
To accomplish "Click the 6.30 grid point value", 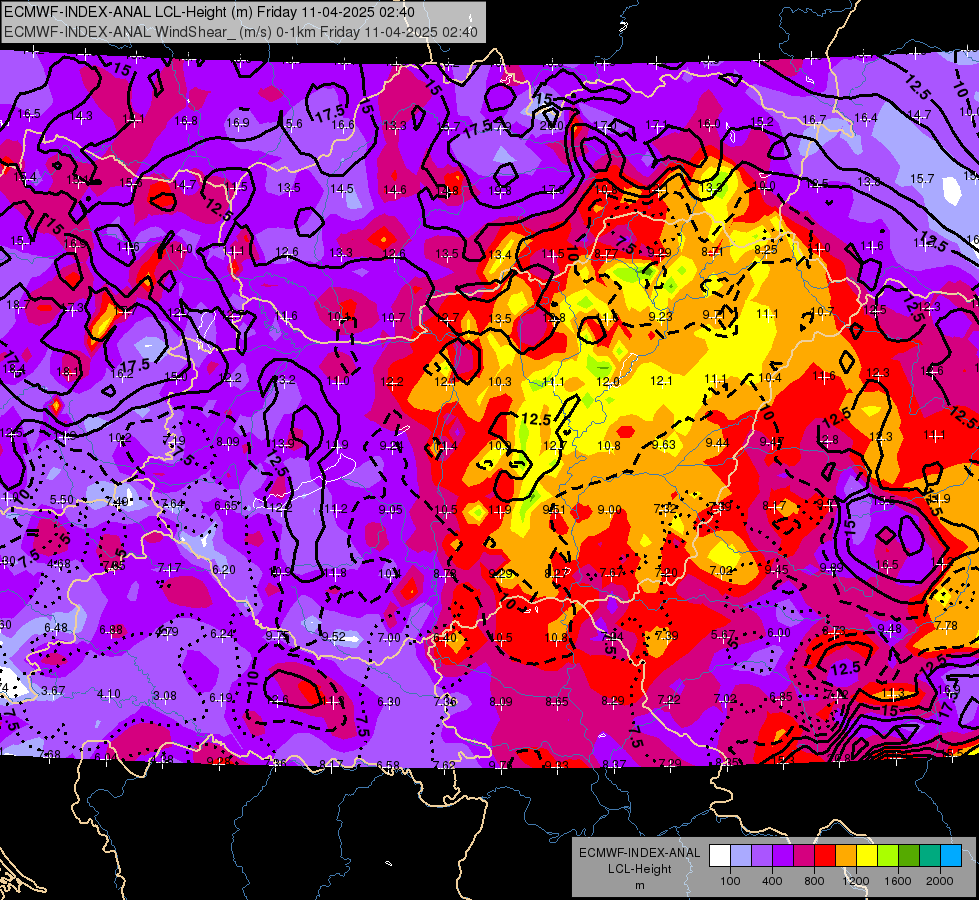I will (x=388, y=701).
